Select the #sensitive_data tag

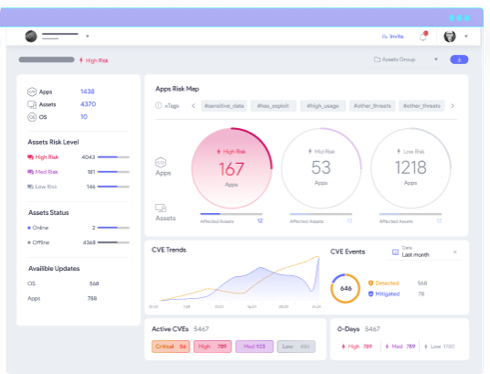pos(224,106)
